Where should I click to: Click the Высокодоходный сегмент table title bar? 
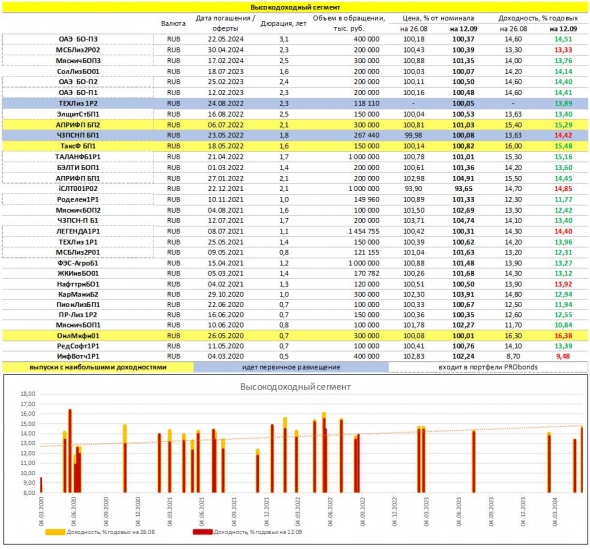(x=295, y=7)
